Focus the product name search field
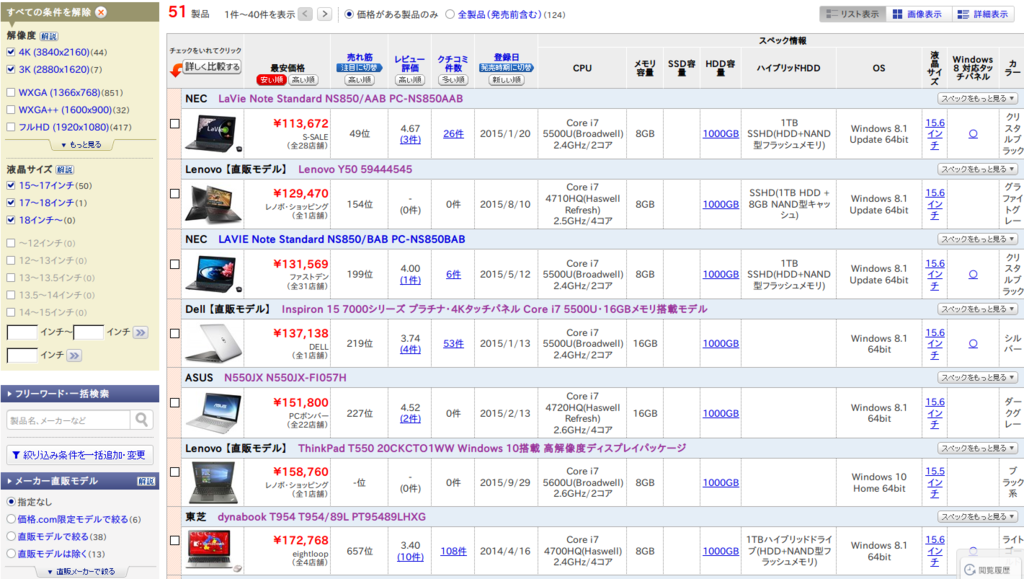The image size is (1024, 579). pyautogui.click(x=68, y=420)
